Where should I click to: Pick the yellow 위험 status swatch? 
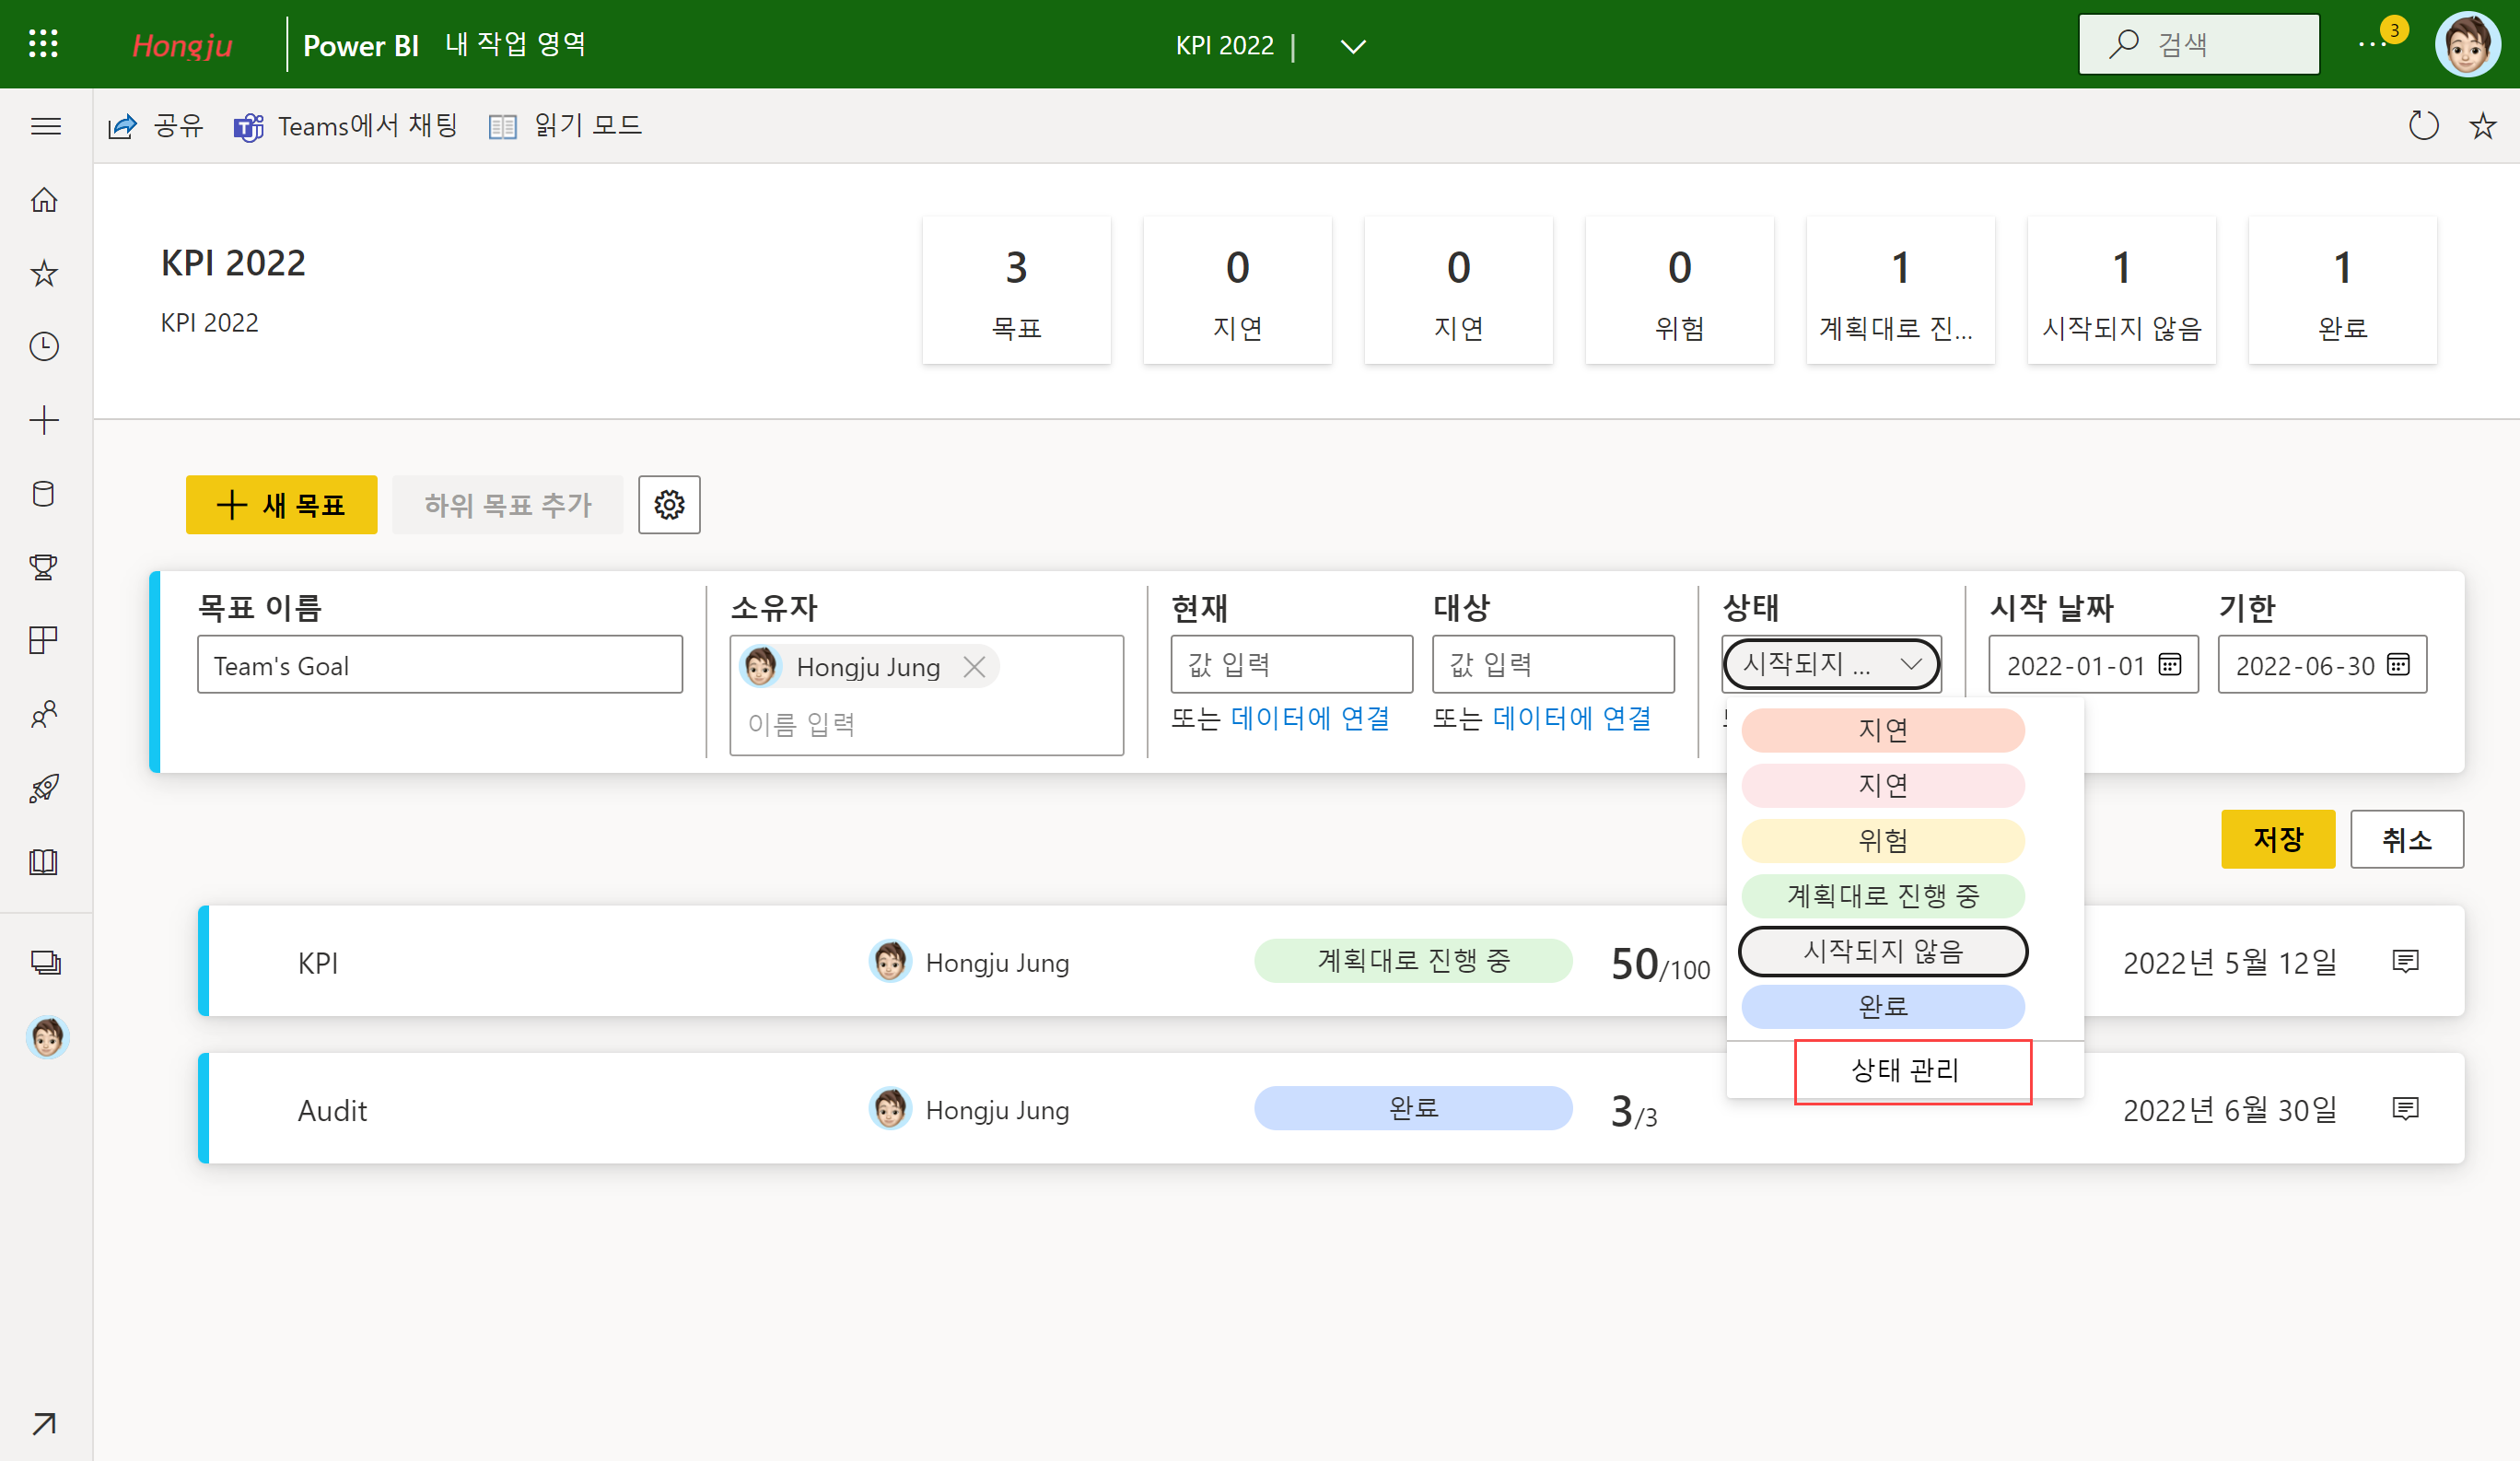1882,840
